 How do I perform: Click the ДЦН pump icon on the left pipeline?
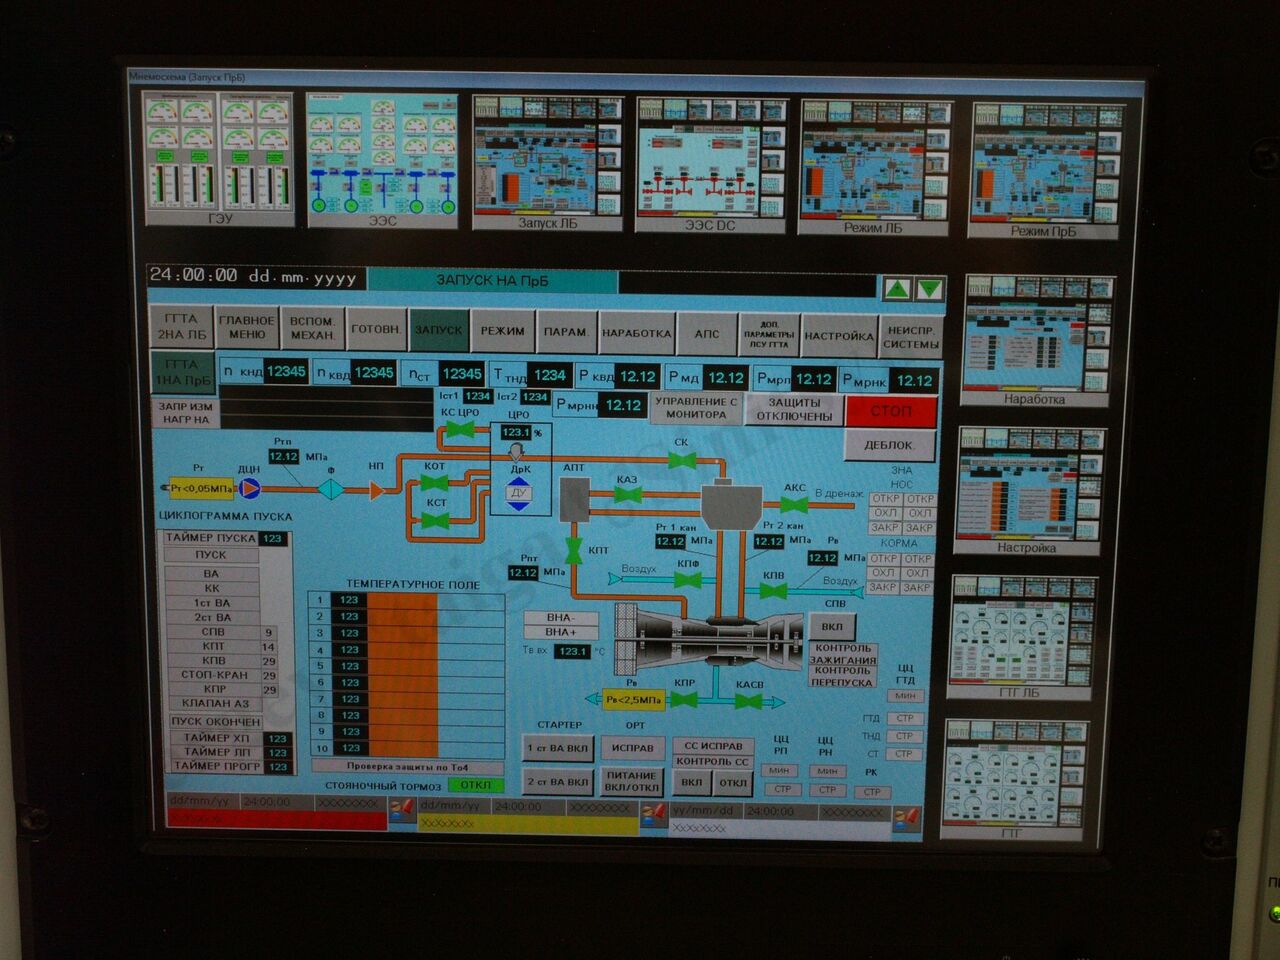coord(252,487)
